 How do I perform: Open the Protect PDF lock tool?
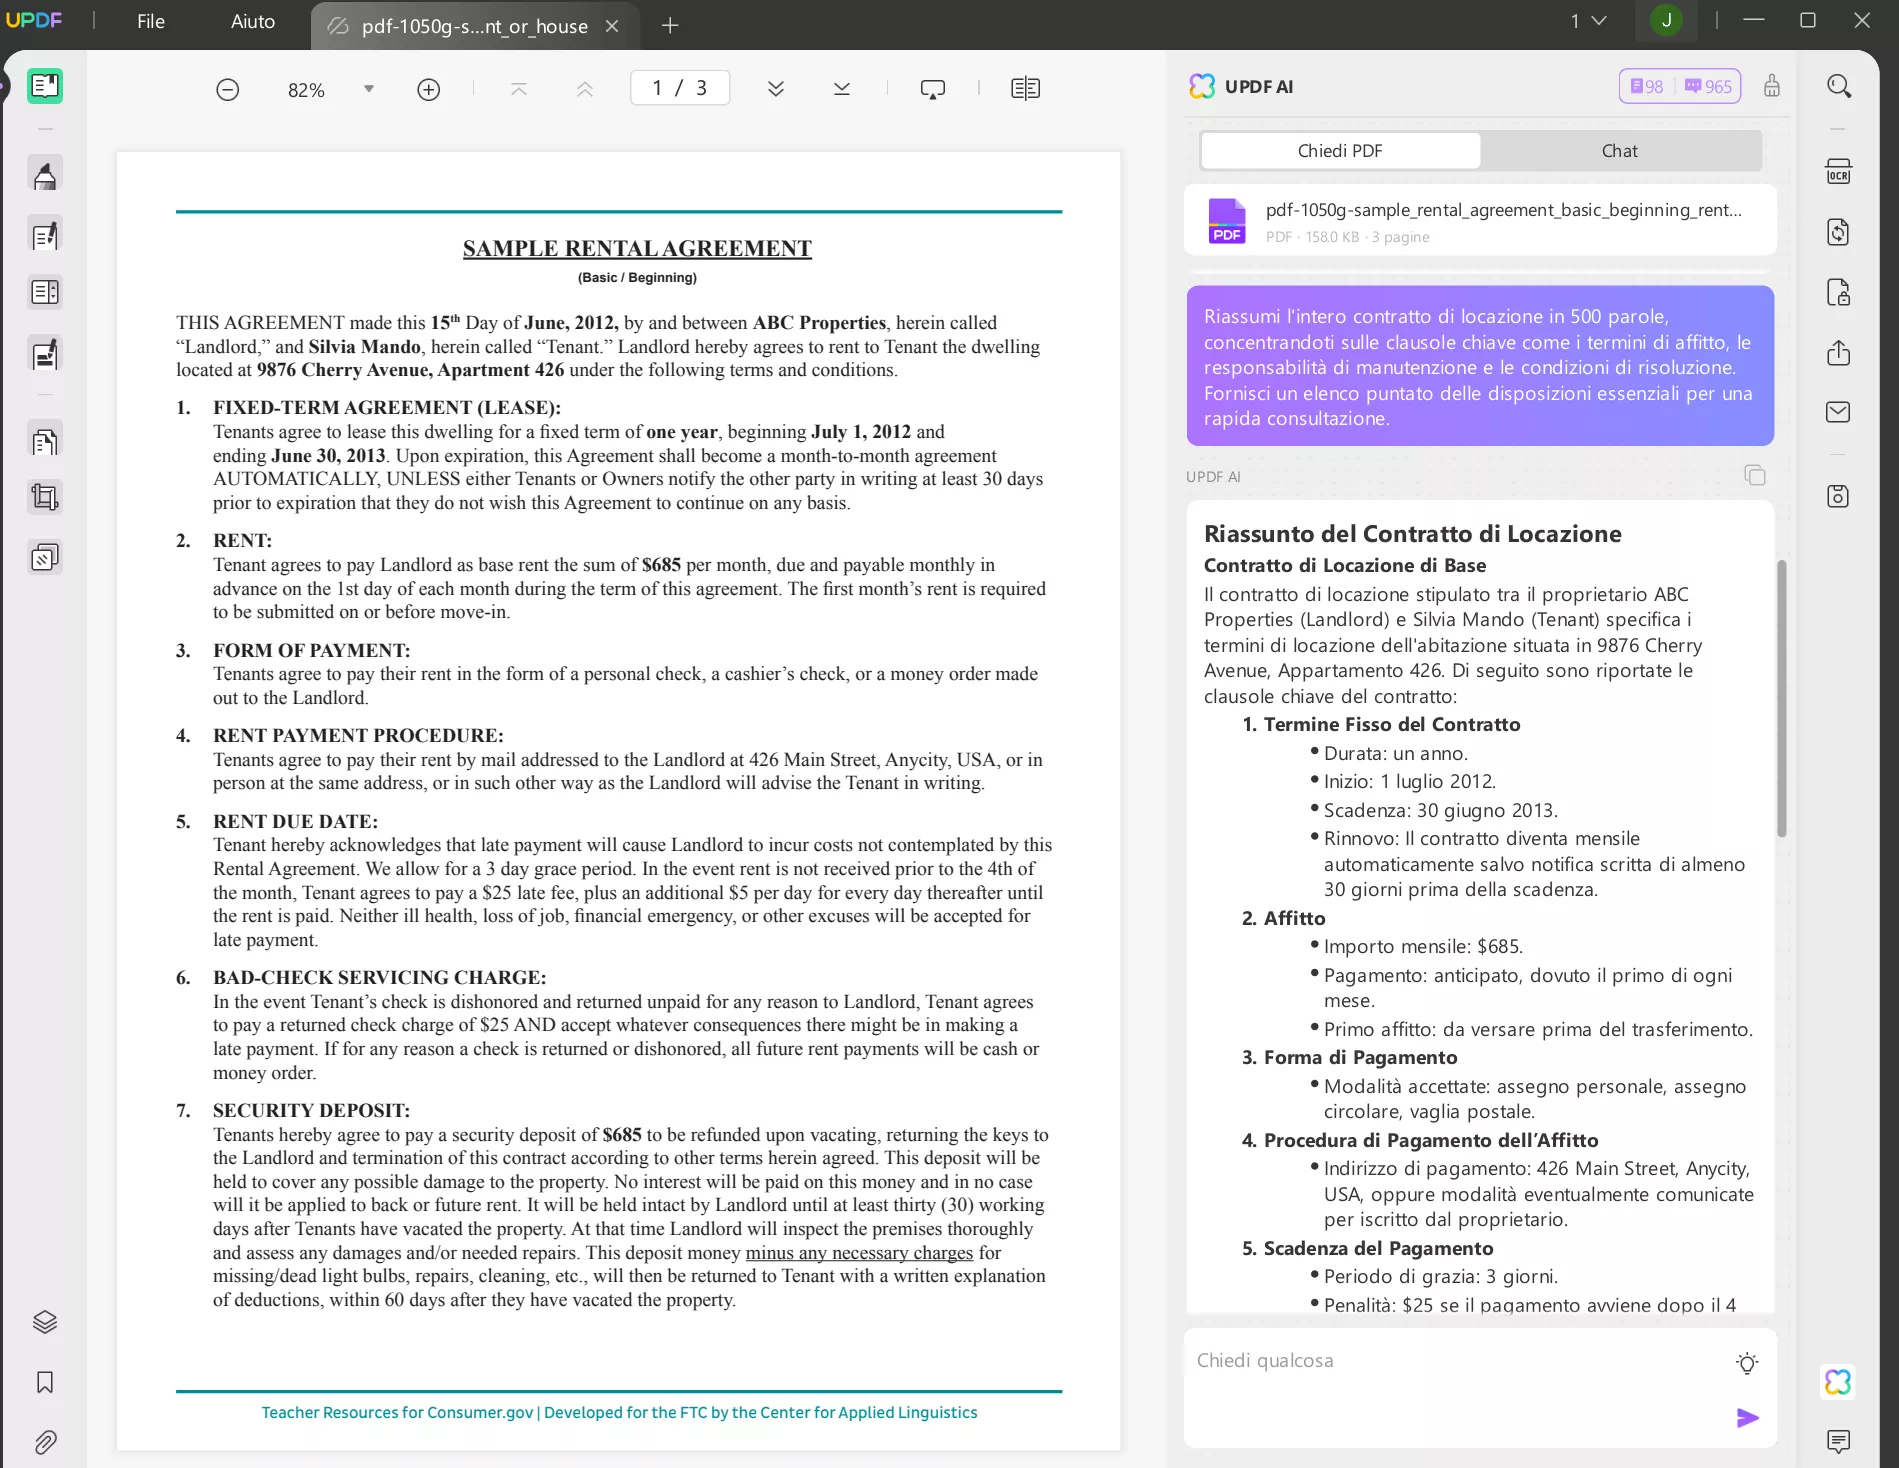click(1839, 292)
